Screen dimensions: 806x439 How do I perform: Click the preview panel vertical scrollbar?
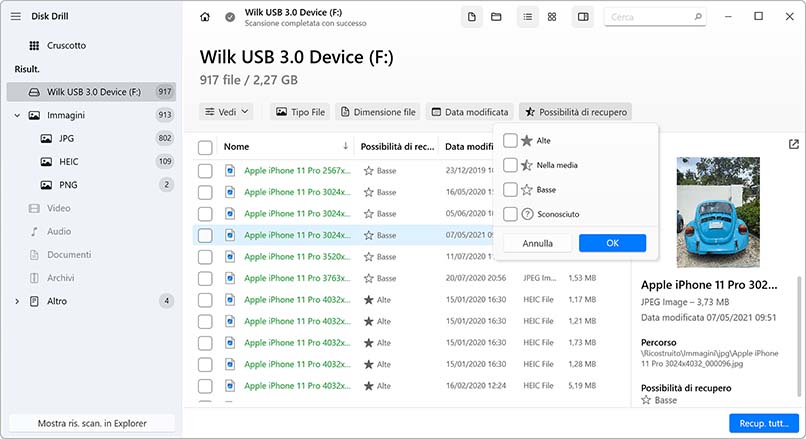[x=798, y=337]
